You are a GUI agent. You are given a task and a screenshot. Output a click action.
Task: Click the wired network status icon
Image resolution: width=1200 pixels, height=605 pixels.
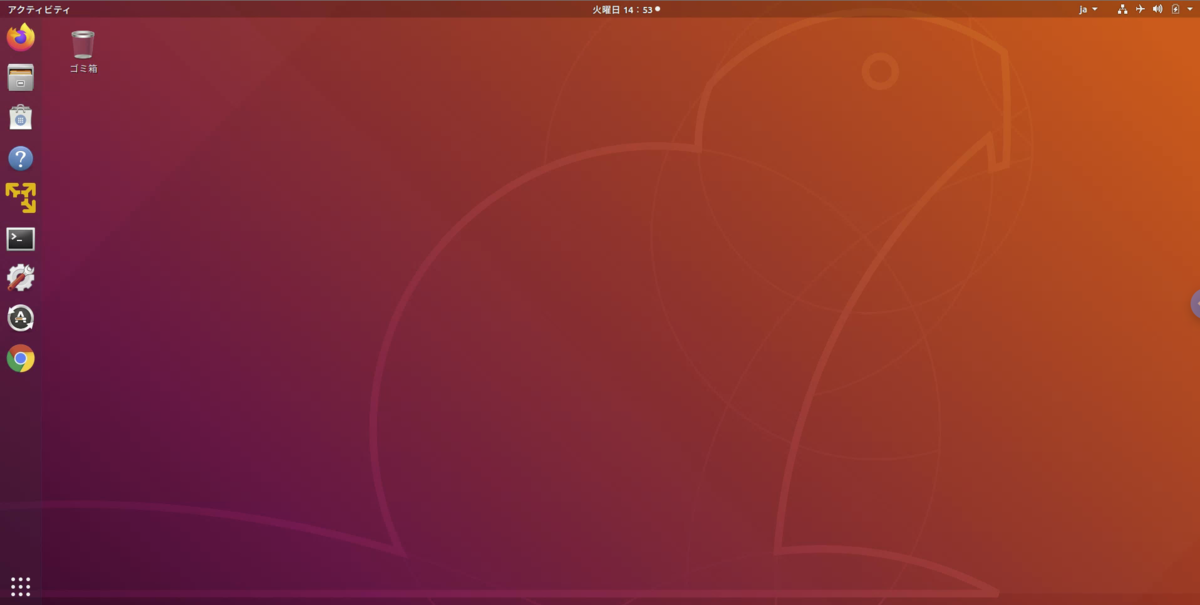[1122, 9]
